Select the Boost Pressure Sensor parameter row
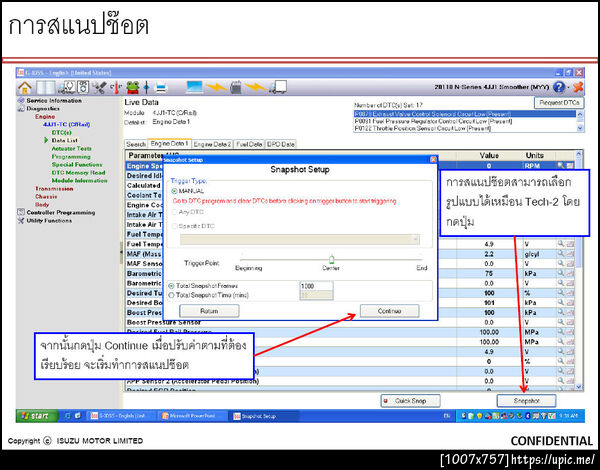Screen dimensions: 600x470 pyautogui.click(x=348, y=322)
